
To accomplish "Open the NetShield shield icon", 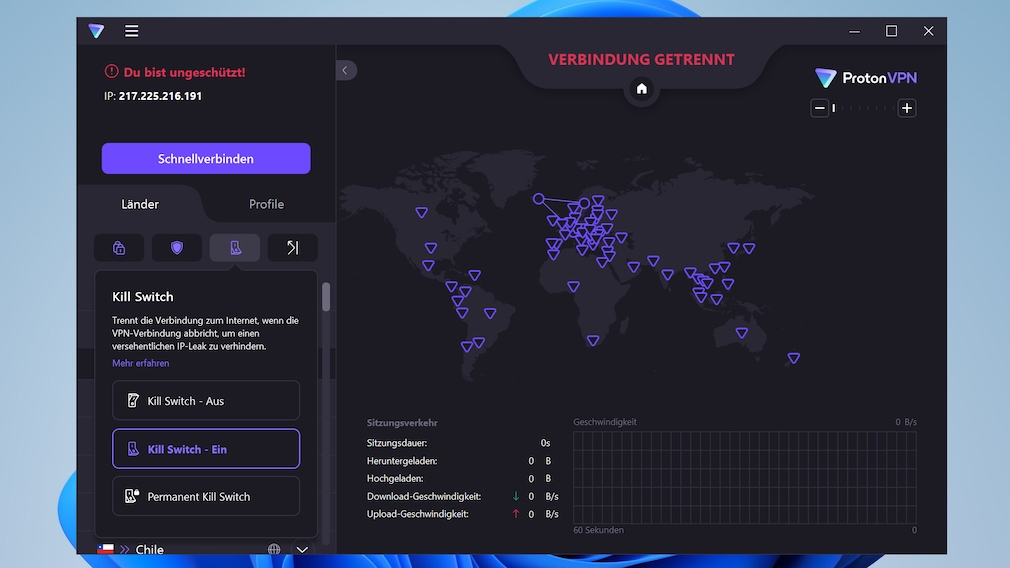I will pyautogui.click(x=177, y=248).
